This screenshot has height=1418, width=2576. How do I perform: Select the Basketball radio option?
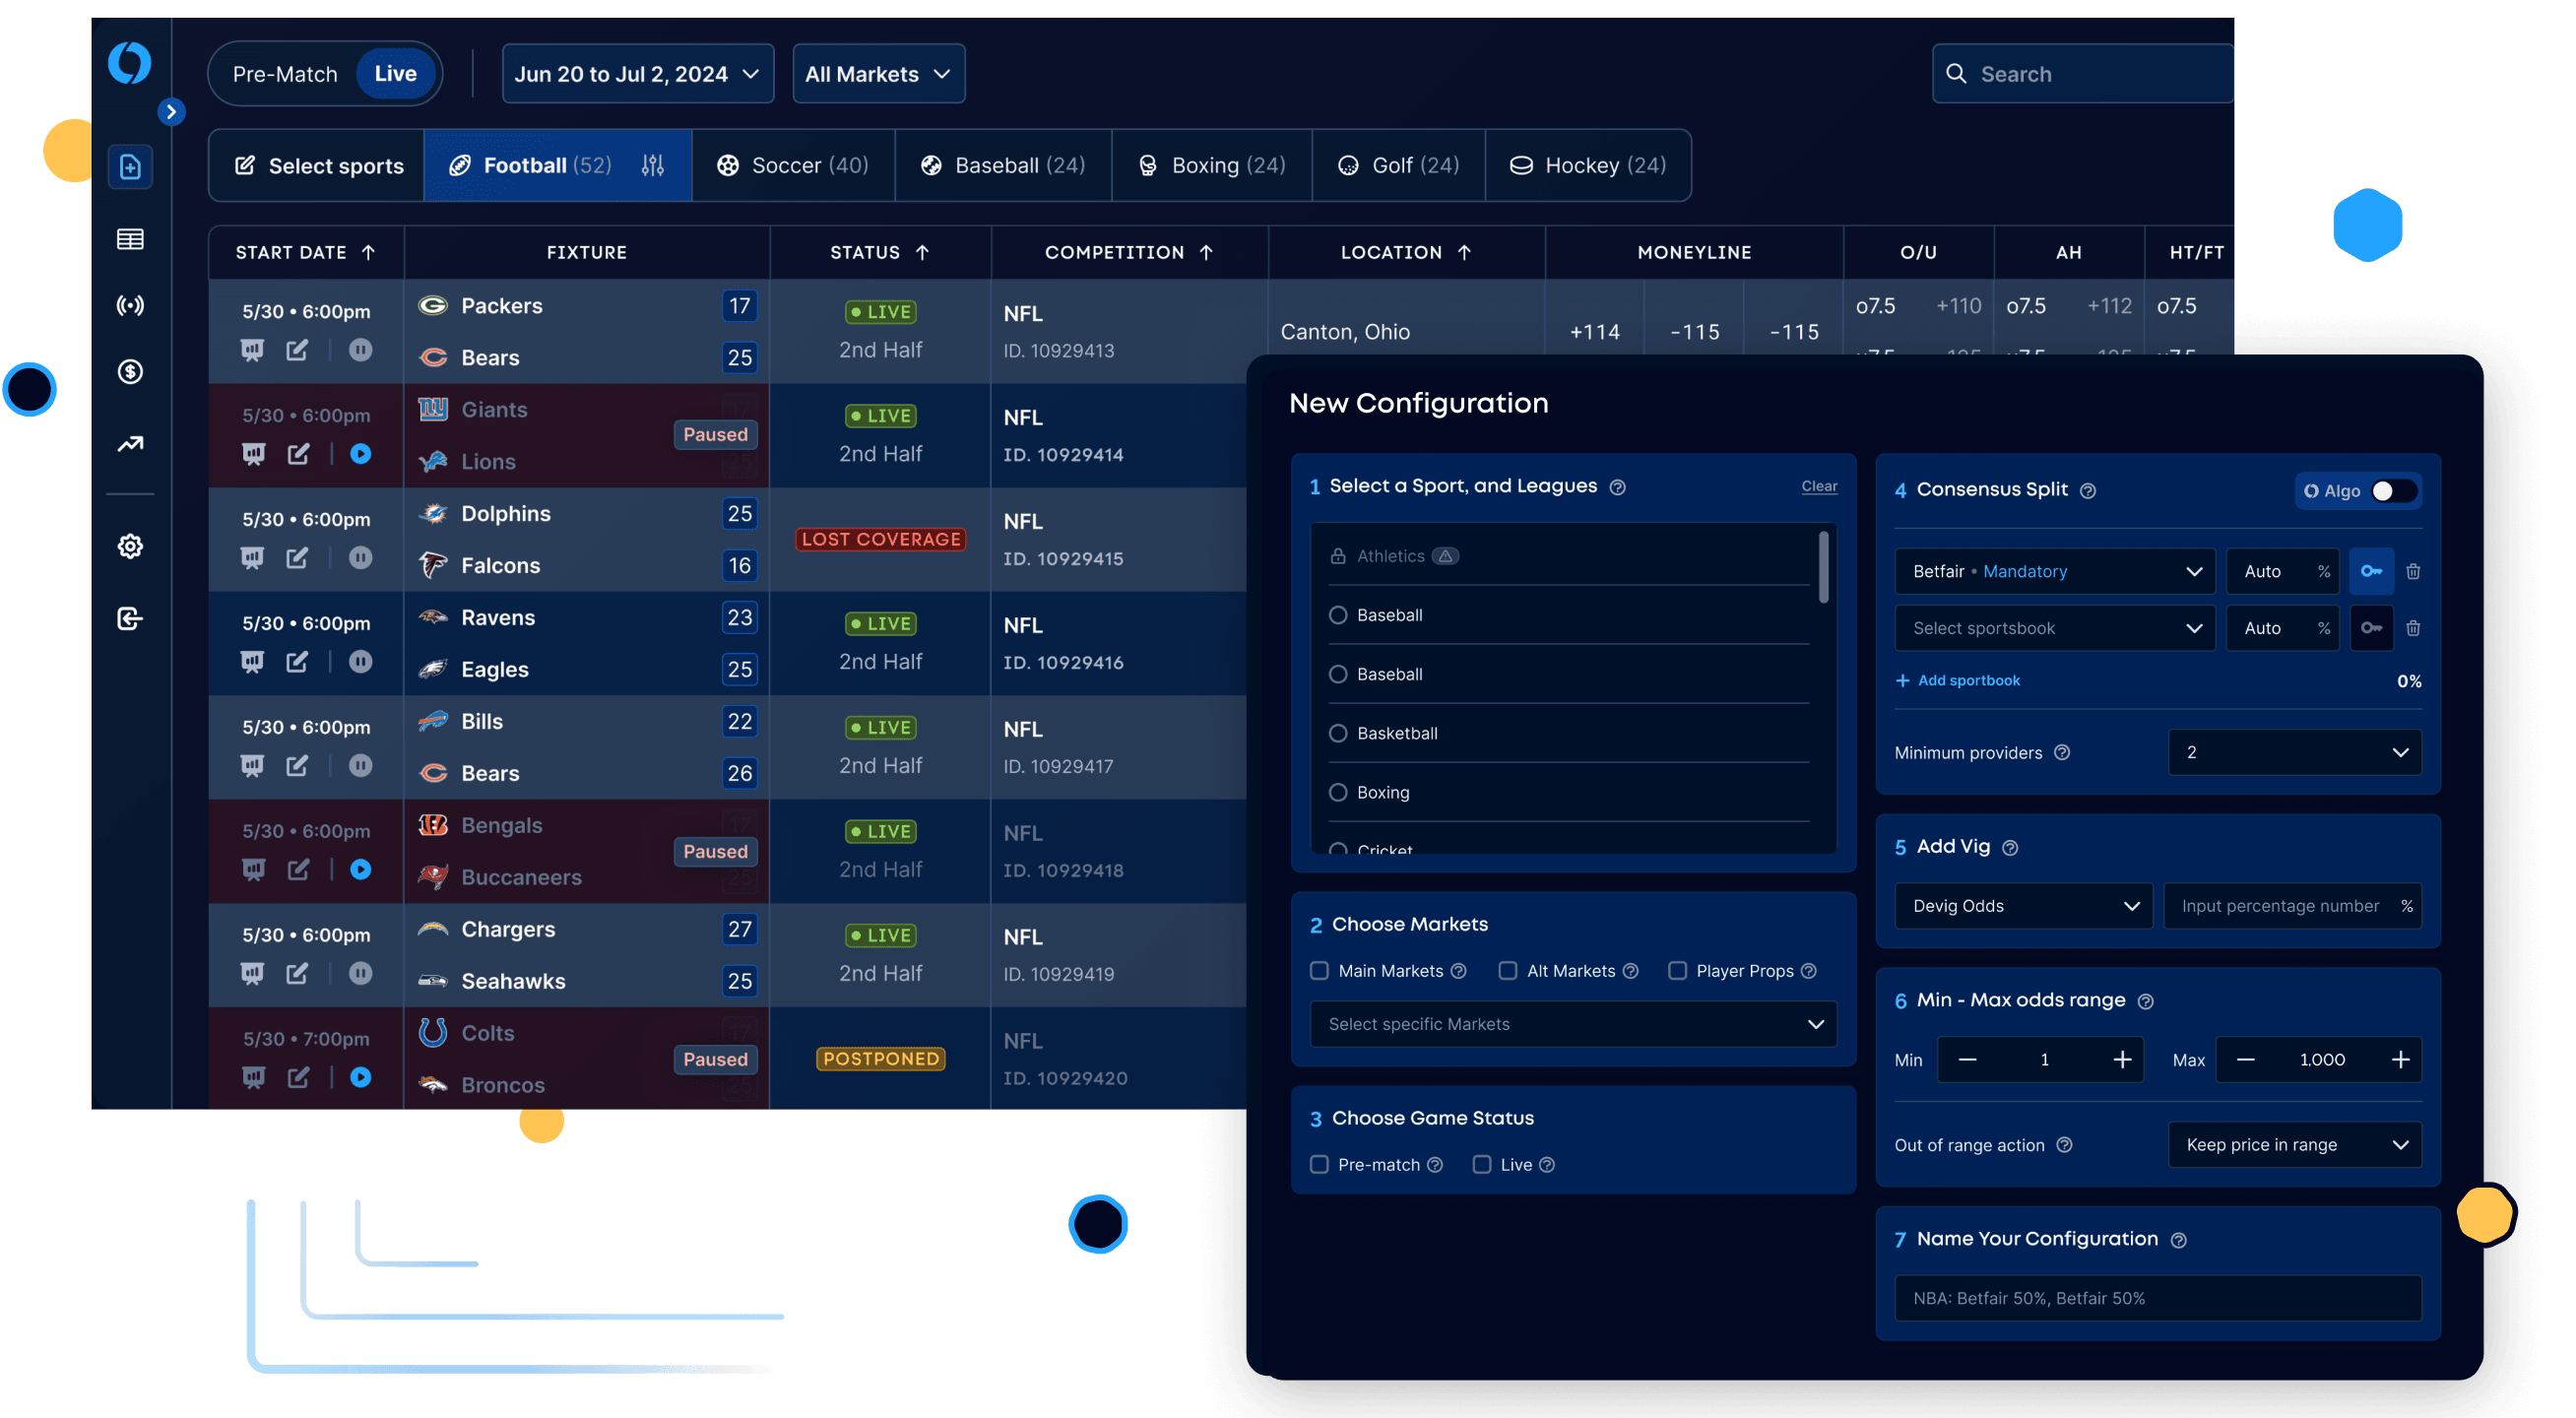coord(1337,733)
